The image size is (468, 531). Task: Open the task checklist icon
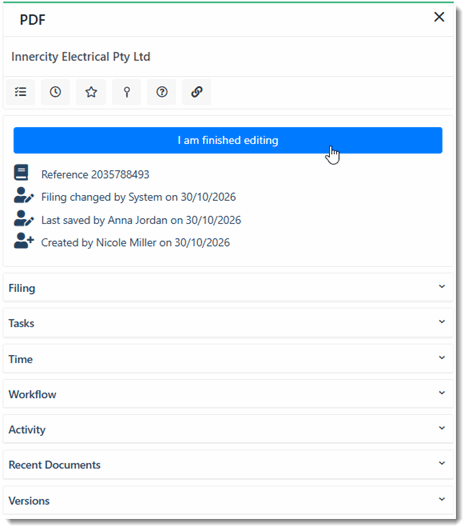(x=21, y=92)
